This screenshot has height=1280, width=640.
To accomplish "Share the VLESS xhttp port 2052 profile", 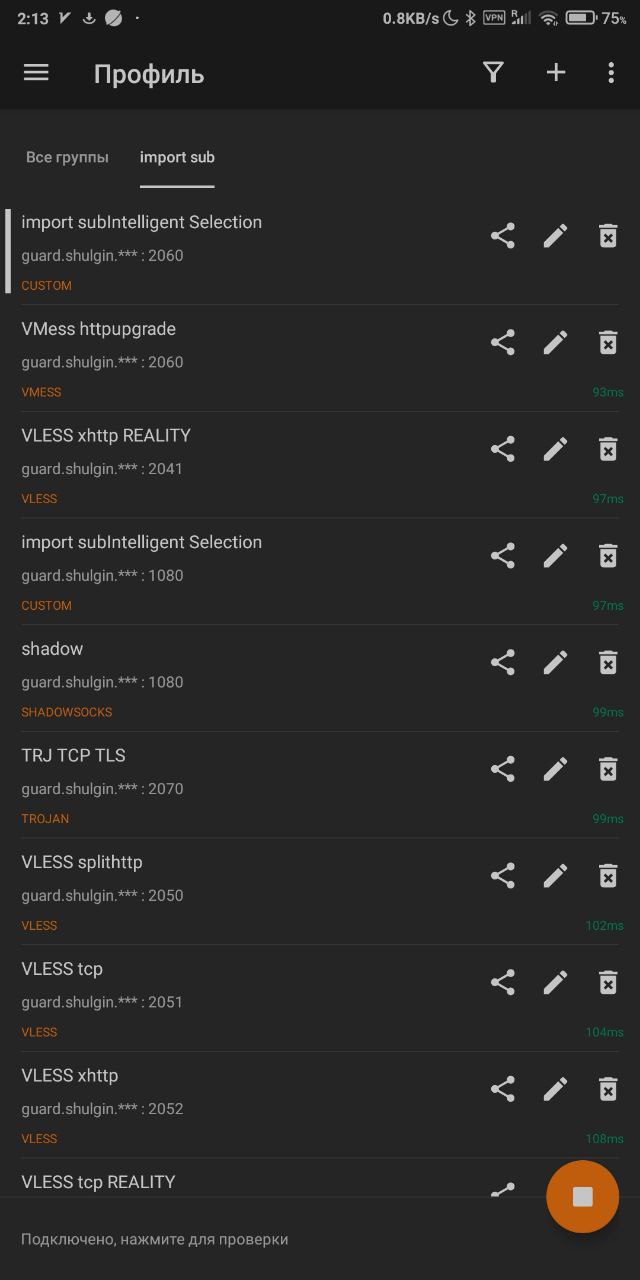I will click(x=503, y=1089).
